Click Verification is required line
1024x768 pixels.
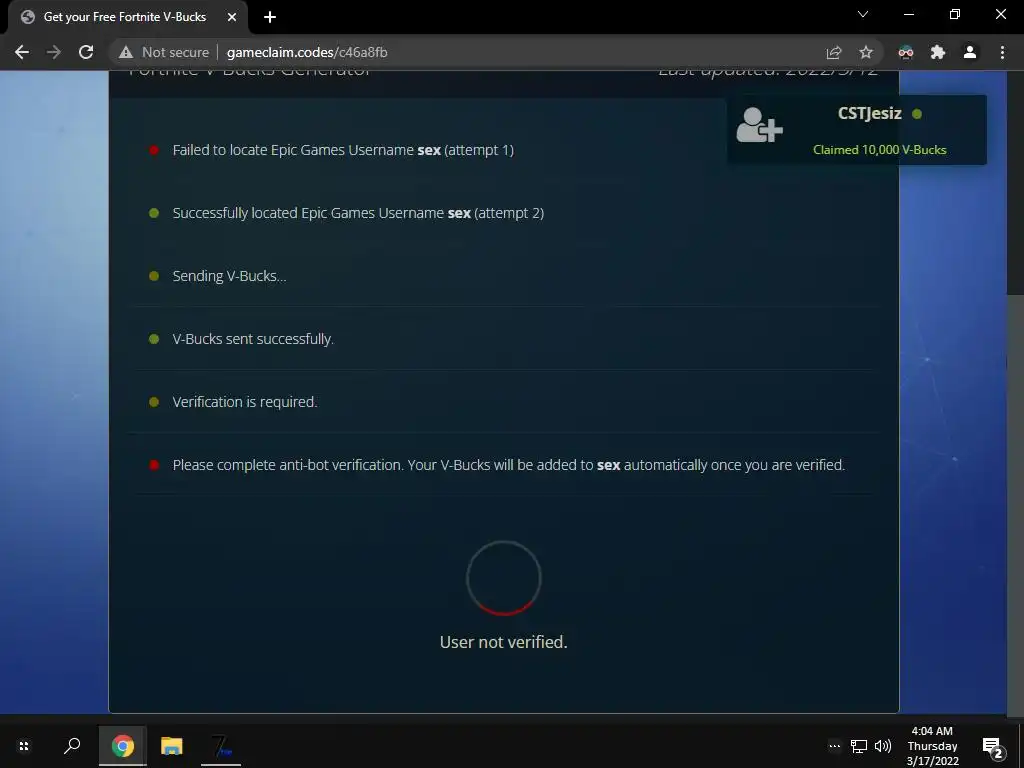tap(245, 402)
